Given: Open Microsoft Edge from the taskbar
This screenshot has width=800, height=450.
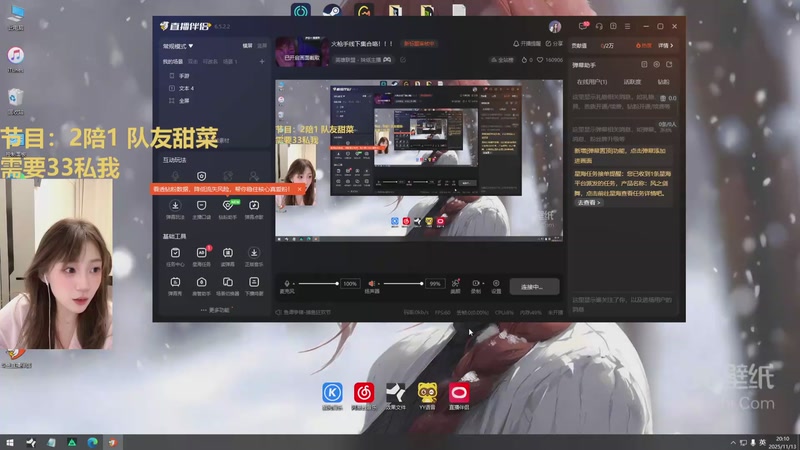Looking at the screenshot, I should [x=92, y=442].
